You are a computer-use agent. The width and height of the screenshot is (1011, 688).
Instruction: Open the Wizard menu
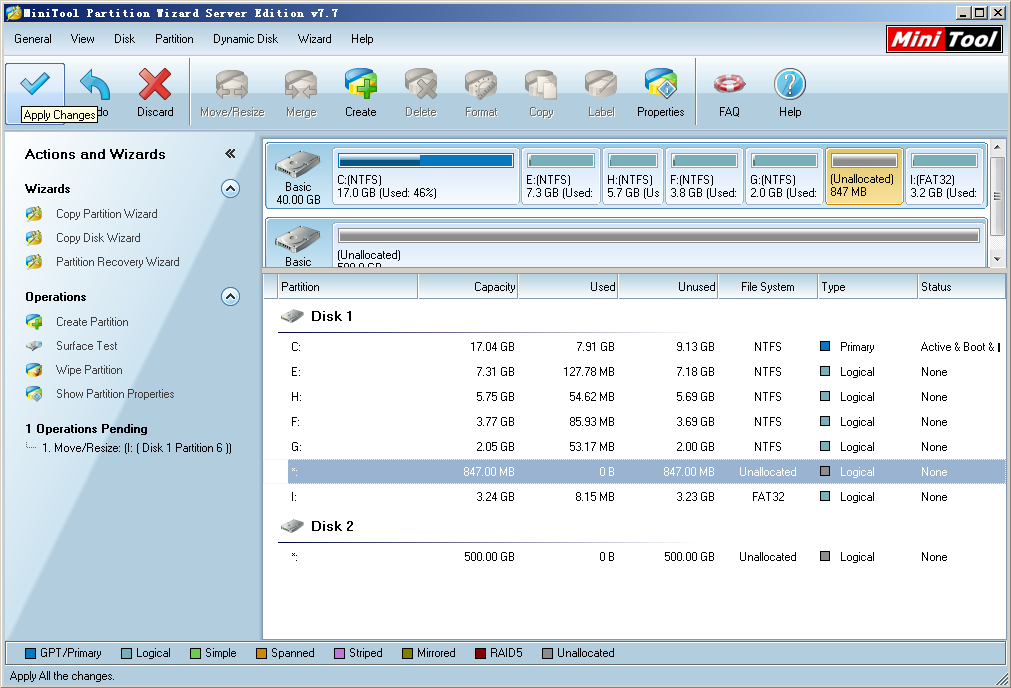315,39
